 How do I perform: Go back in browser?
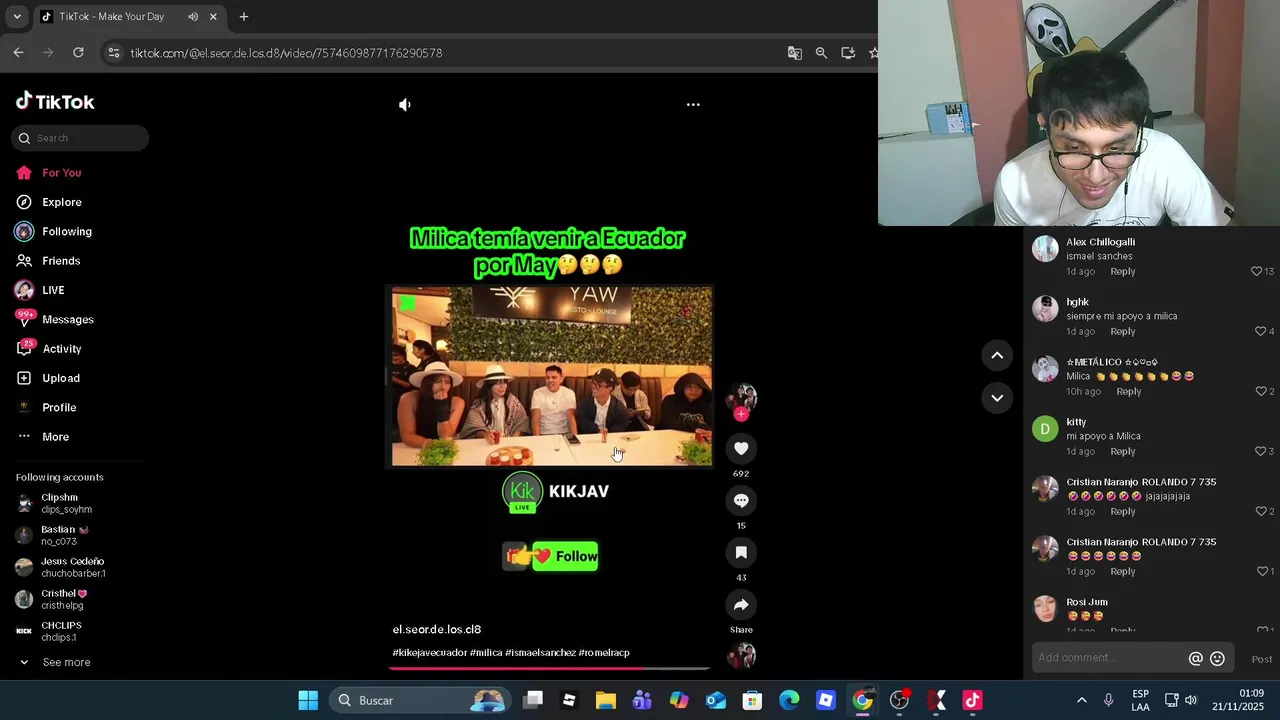[18, 53]
